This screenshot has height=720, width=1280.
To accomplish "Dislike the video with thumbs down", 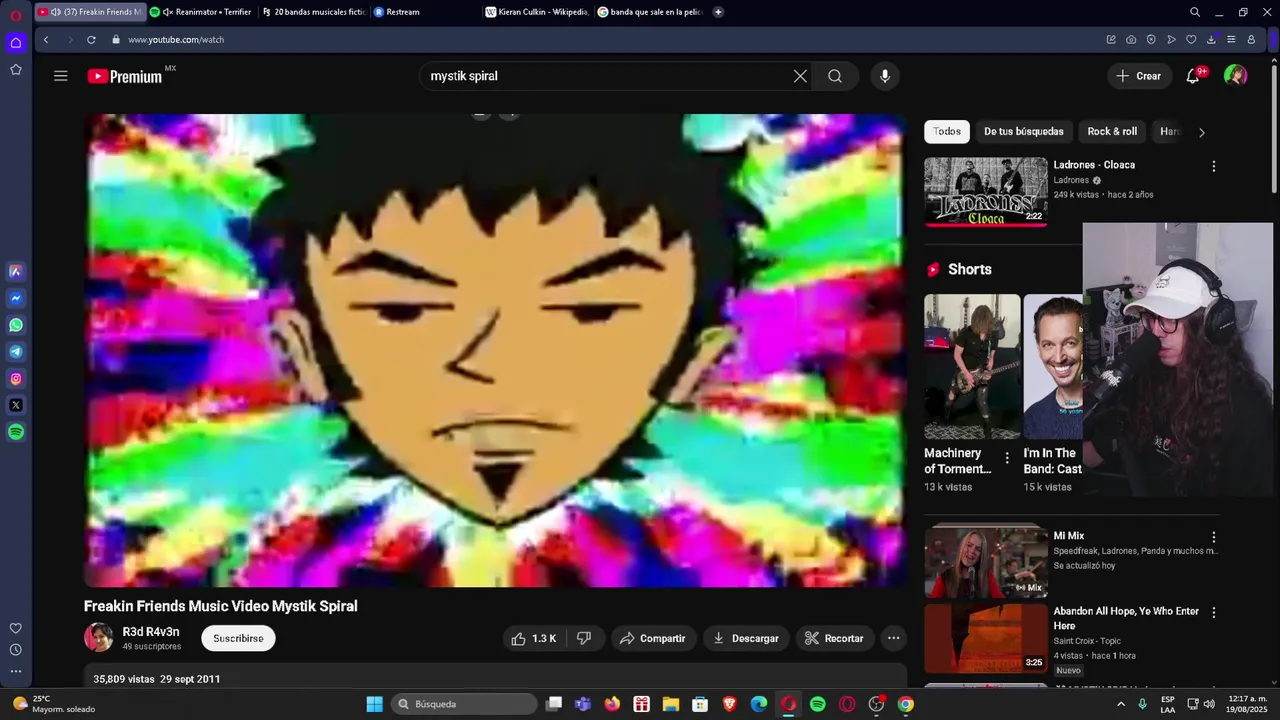I will pyautogui.click(x=584, y=638).
